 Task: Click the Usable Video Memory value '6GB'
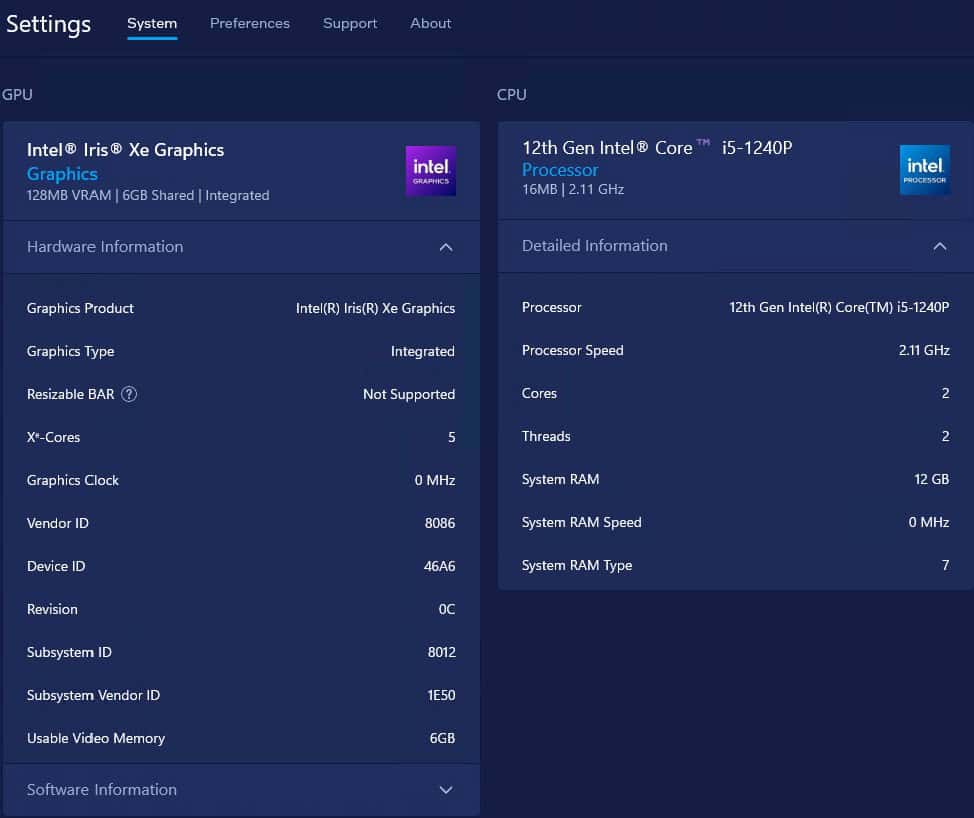pyautogui.click(x=442, y=738)
